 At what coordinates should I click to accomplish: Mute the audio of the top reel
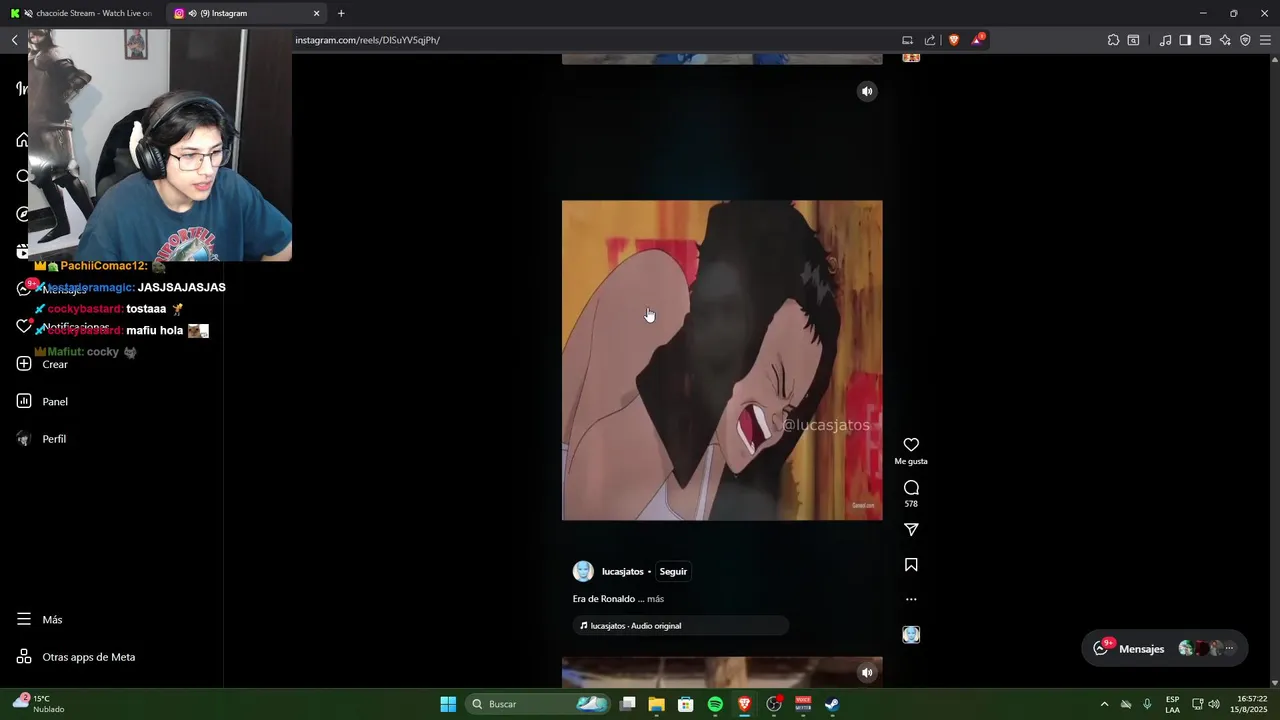click(x=867, y=91)
